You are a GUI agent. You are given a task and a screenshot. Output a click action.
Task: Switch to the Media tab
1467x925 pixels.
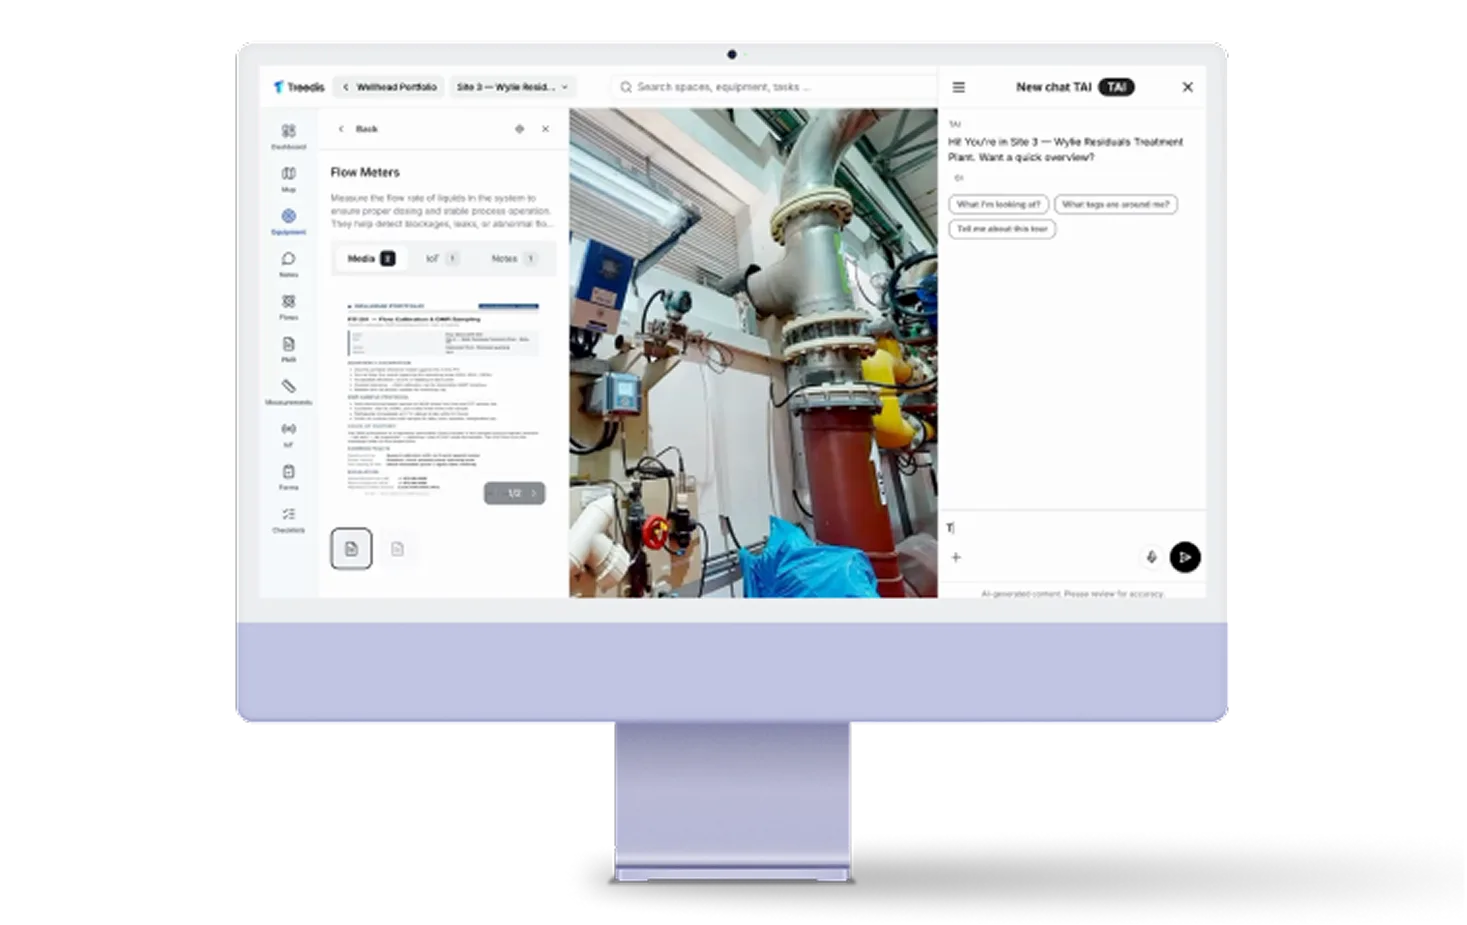point(370,258)
